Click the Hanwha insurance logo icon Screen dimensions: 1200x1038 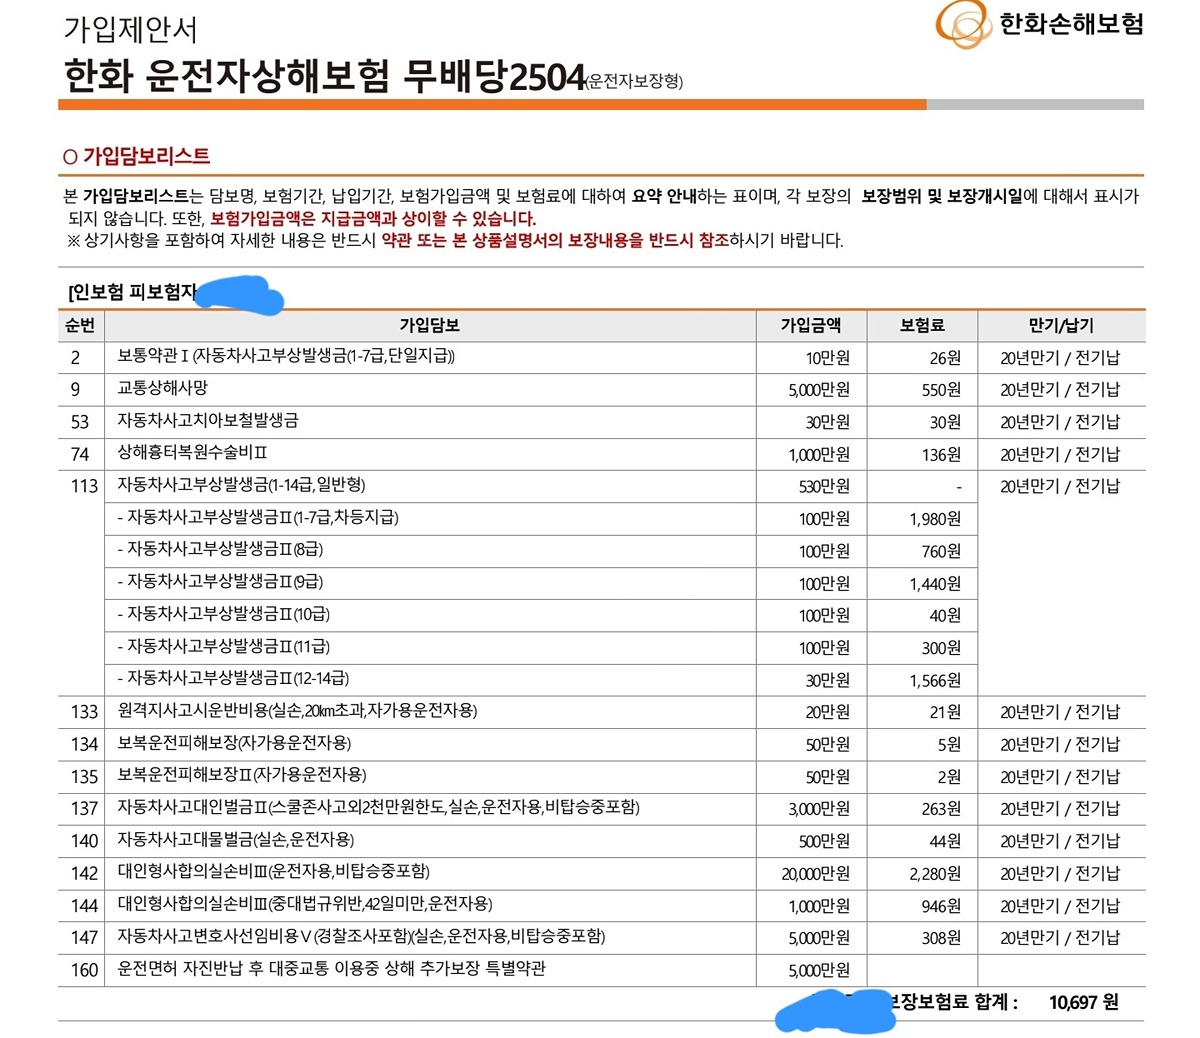coord(964,24)
